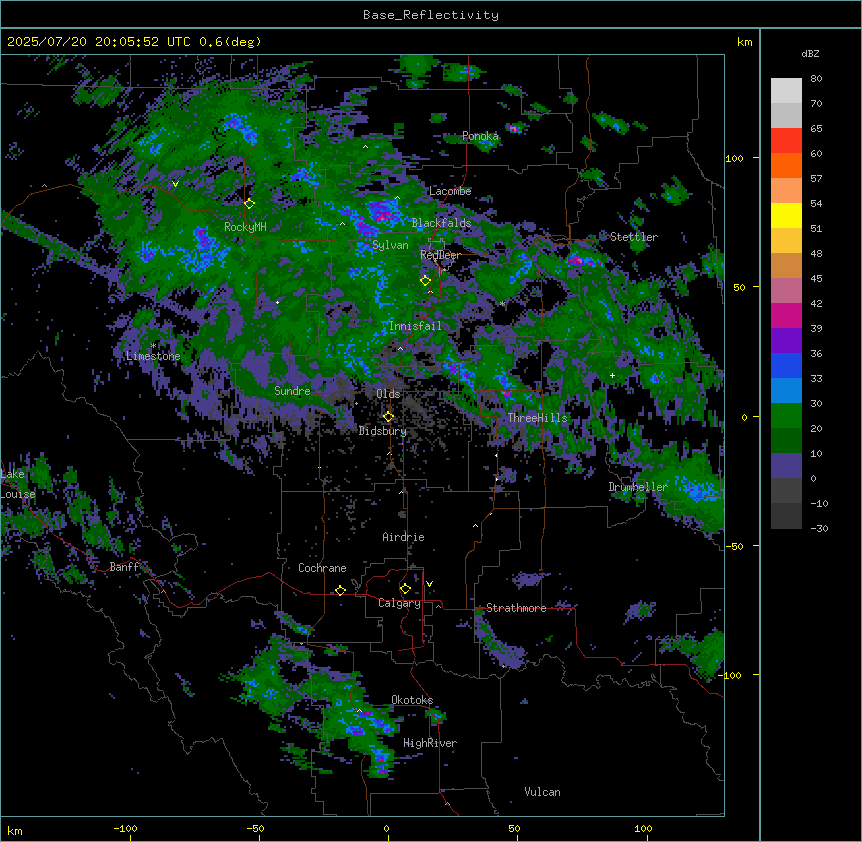Viewport: 862px width, 842px height.
Task: Select the Sundre label
Action: [x=292, y=391]
